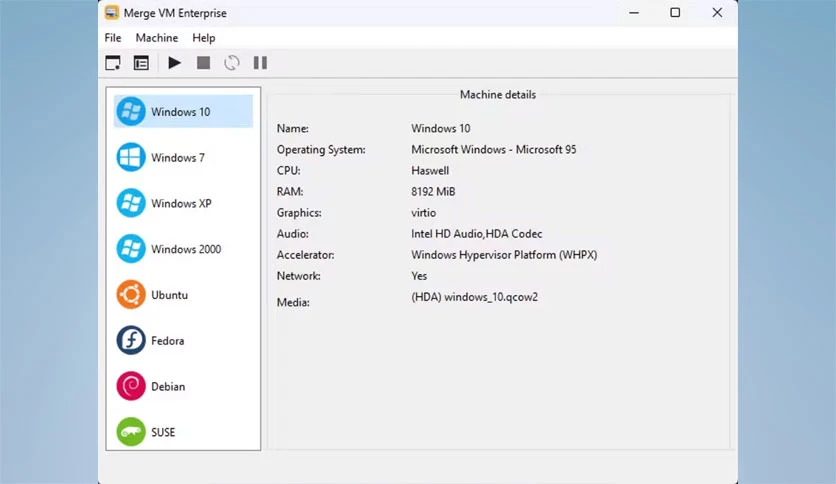The height and width of the screenshot is (484, 836).
Task: Click 'Windows Hypervisor Platform (WHPX)' value
Action: click(x=504, y=255)
